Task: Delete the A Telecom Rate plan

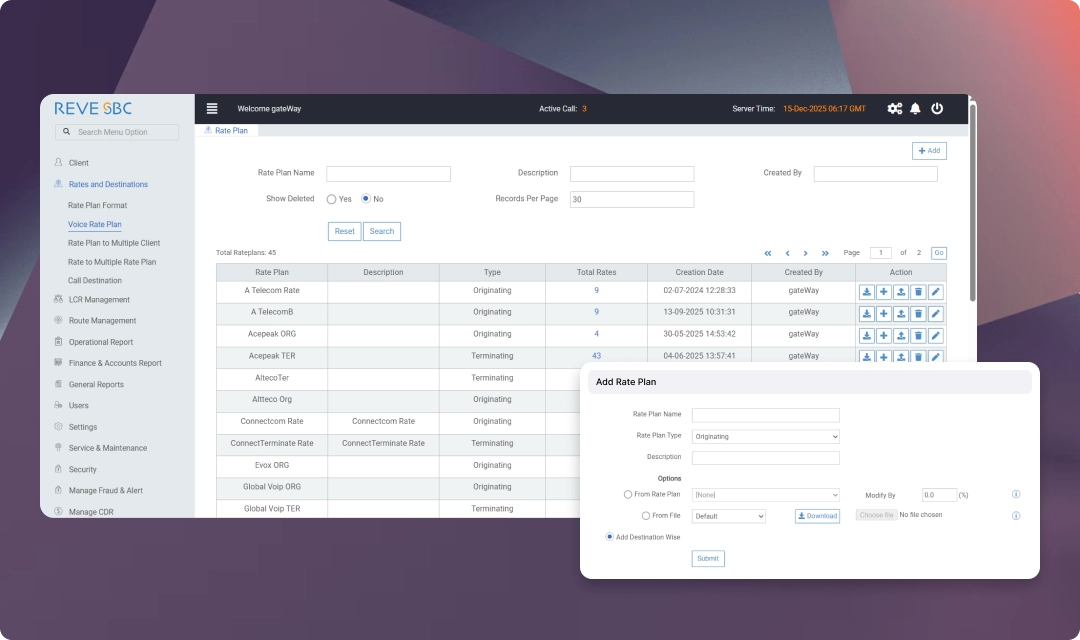Action: click(x=918, y=292)
